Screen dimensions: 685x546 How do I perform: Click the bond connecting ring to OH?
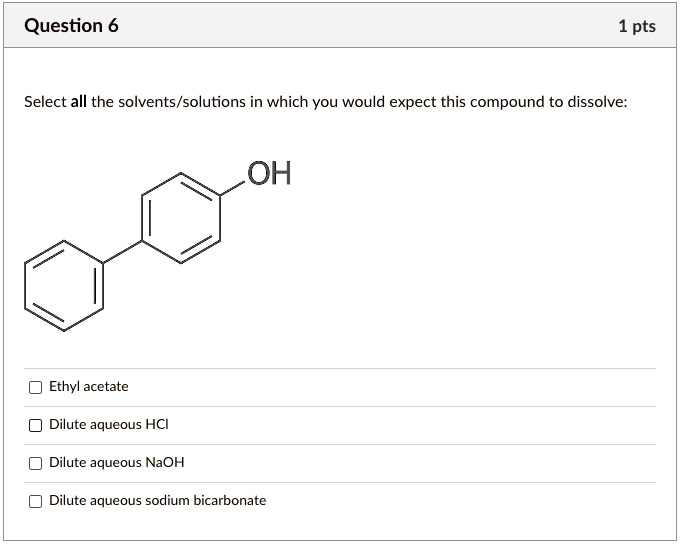(232, 188)
